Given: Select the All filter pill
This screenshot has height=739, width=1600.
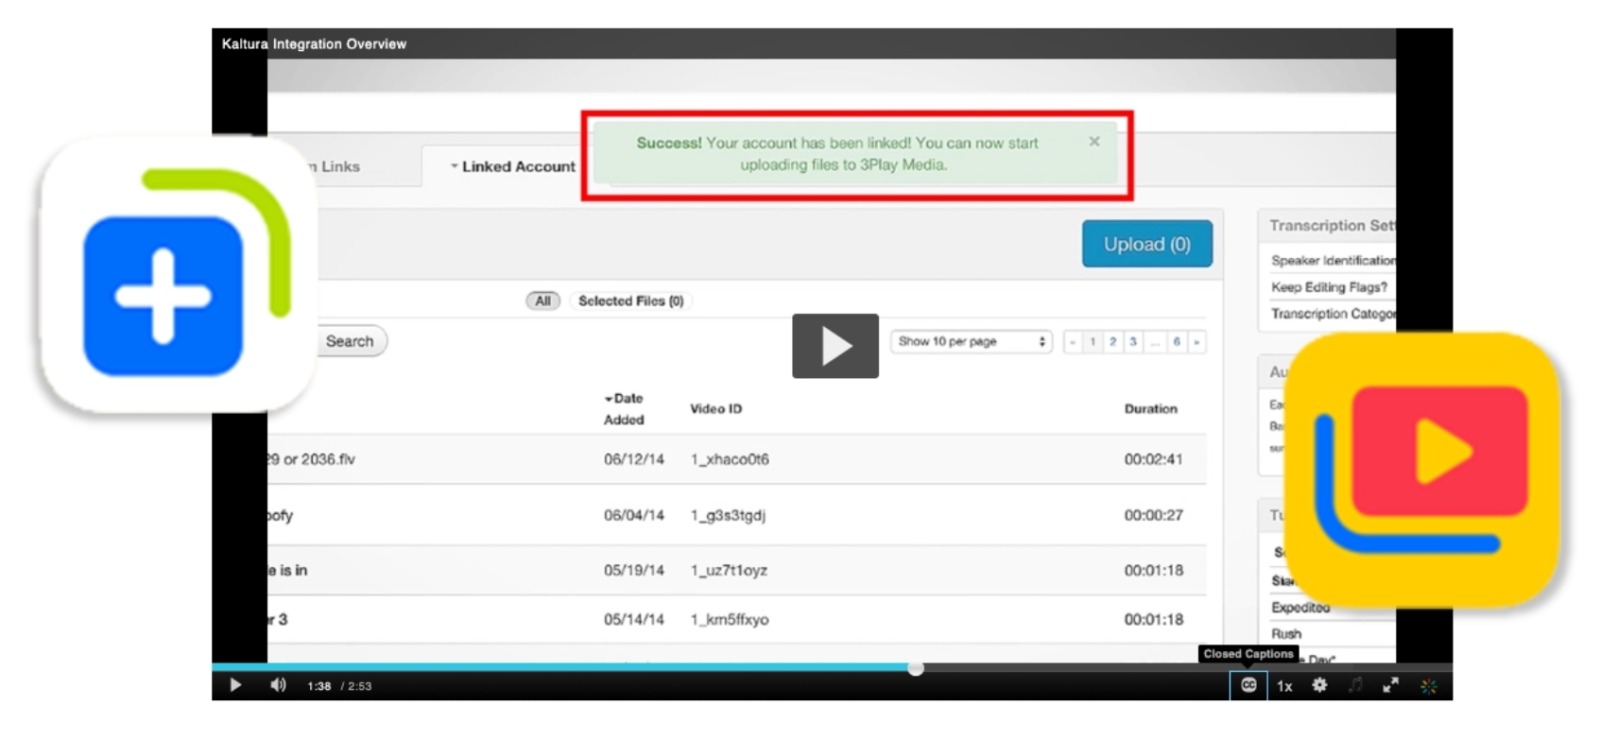Looking at the screenshot, I should [542, 301].
